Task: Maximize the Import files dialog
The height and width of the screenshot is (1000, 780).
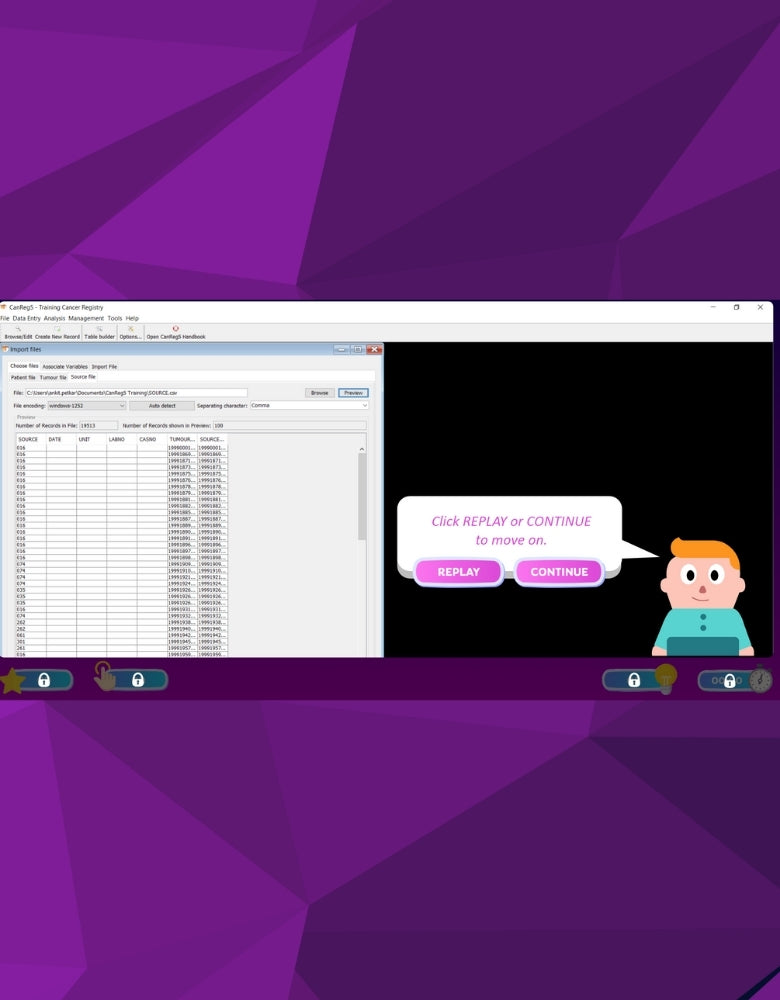Action: tap(358, 349)
